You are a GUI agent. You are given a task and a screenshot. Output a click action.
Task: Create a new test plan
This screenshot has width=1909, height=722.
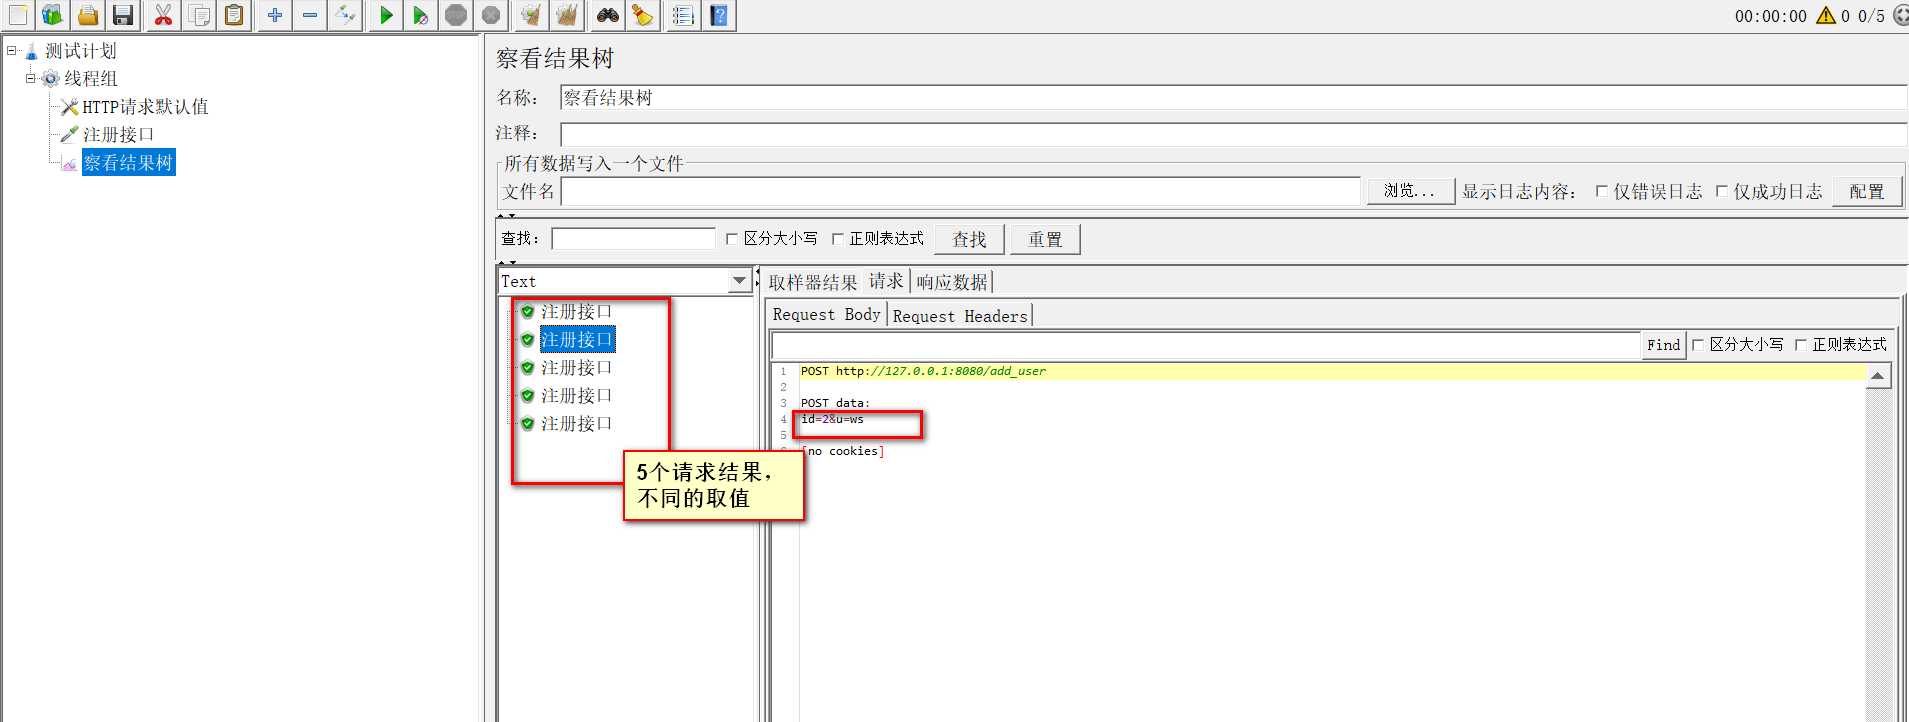(18, 15)
